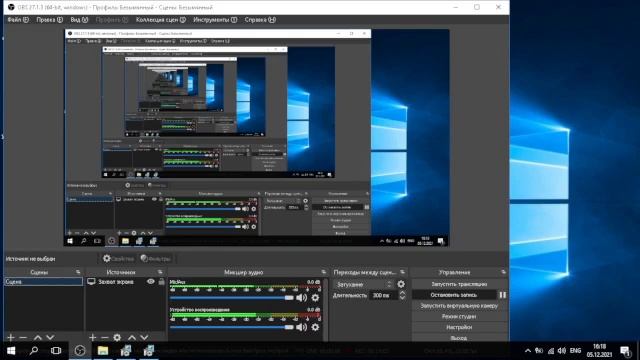This screenshot has width=640, height=360.
Task: Select the Захват экрана source
Action: pos(116,282)
